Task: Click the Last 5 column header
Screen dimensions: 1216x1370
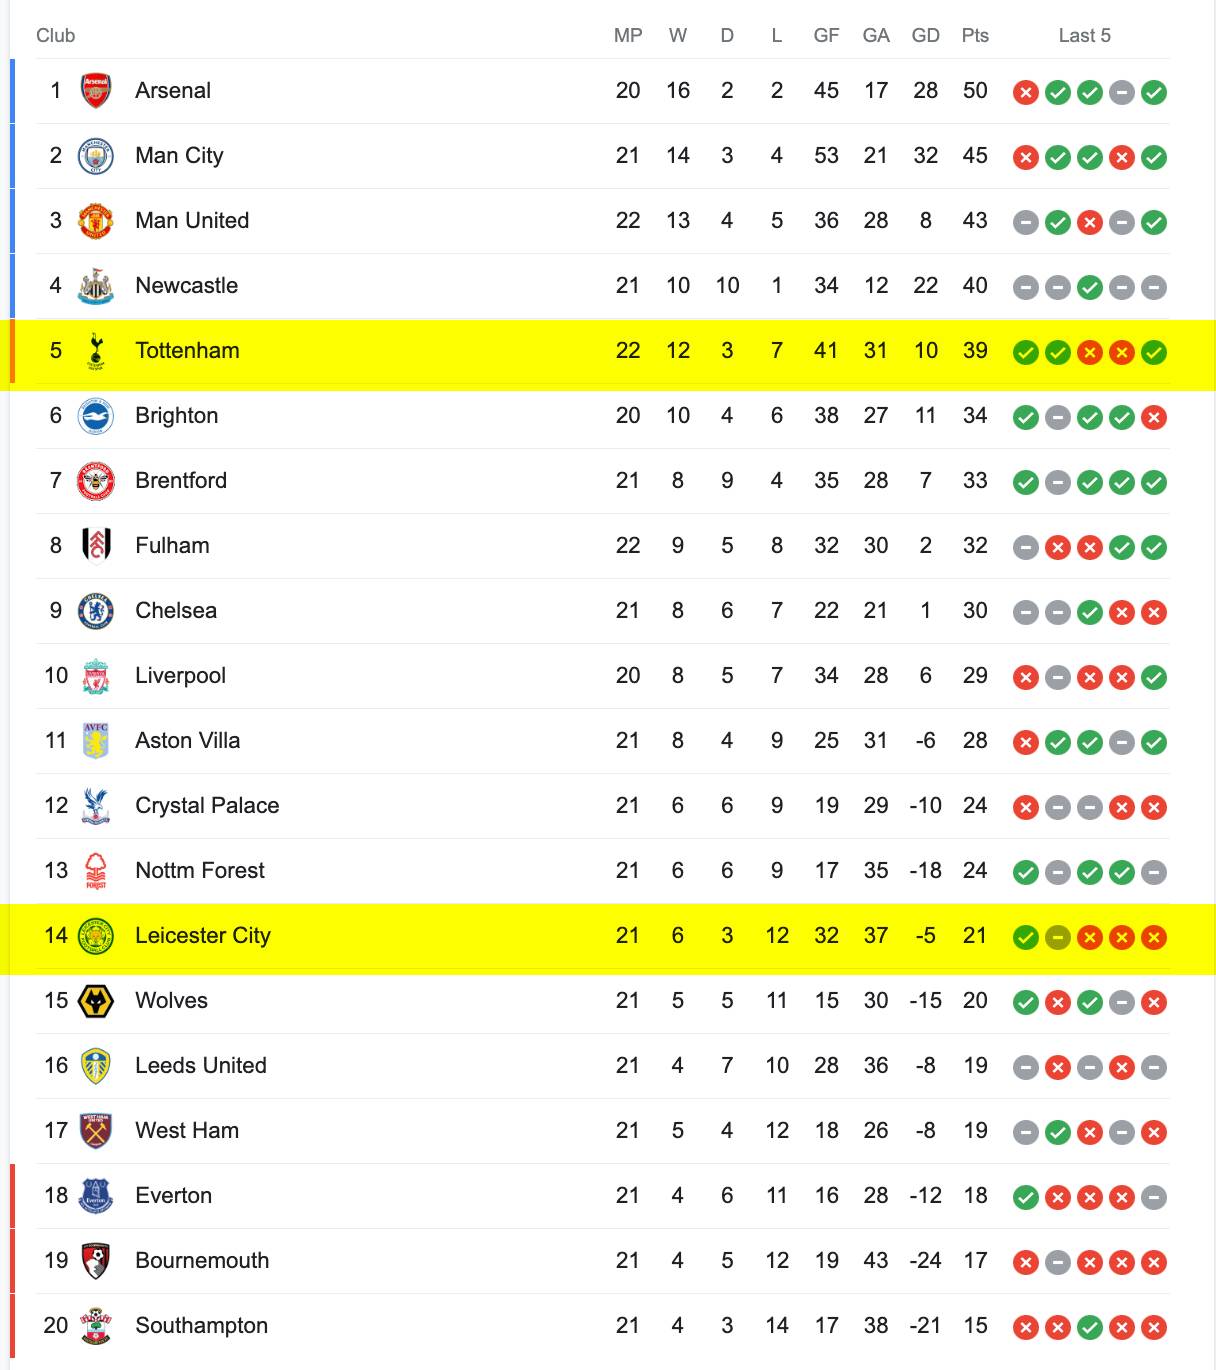Action: [x=1085, y=36]
